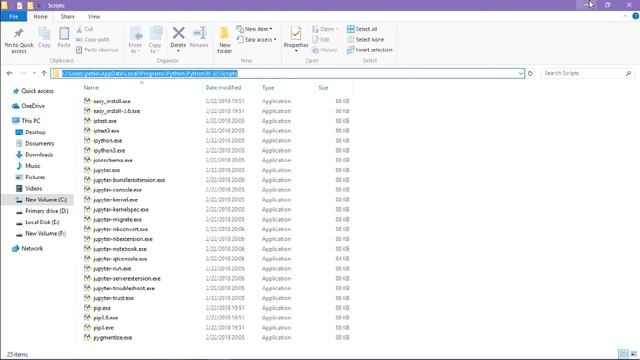Screen dimensions: 640x360
Task: Select Cut in Clipboard group
Action: (85, 29)
